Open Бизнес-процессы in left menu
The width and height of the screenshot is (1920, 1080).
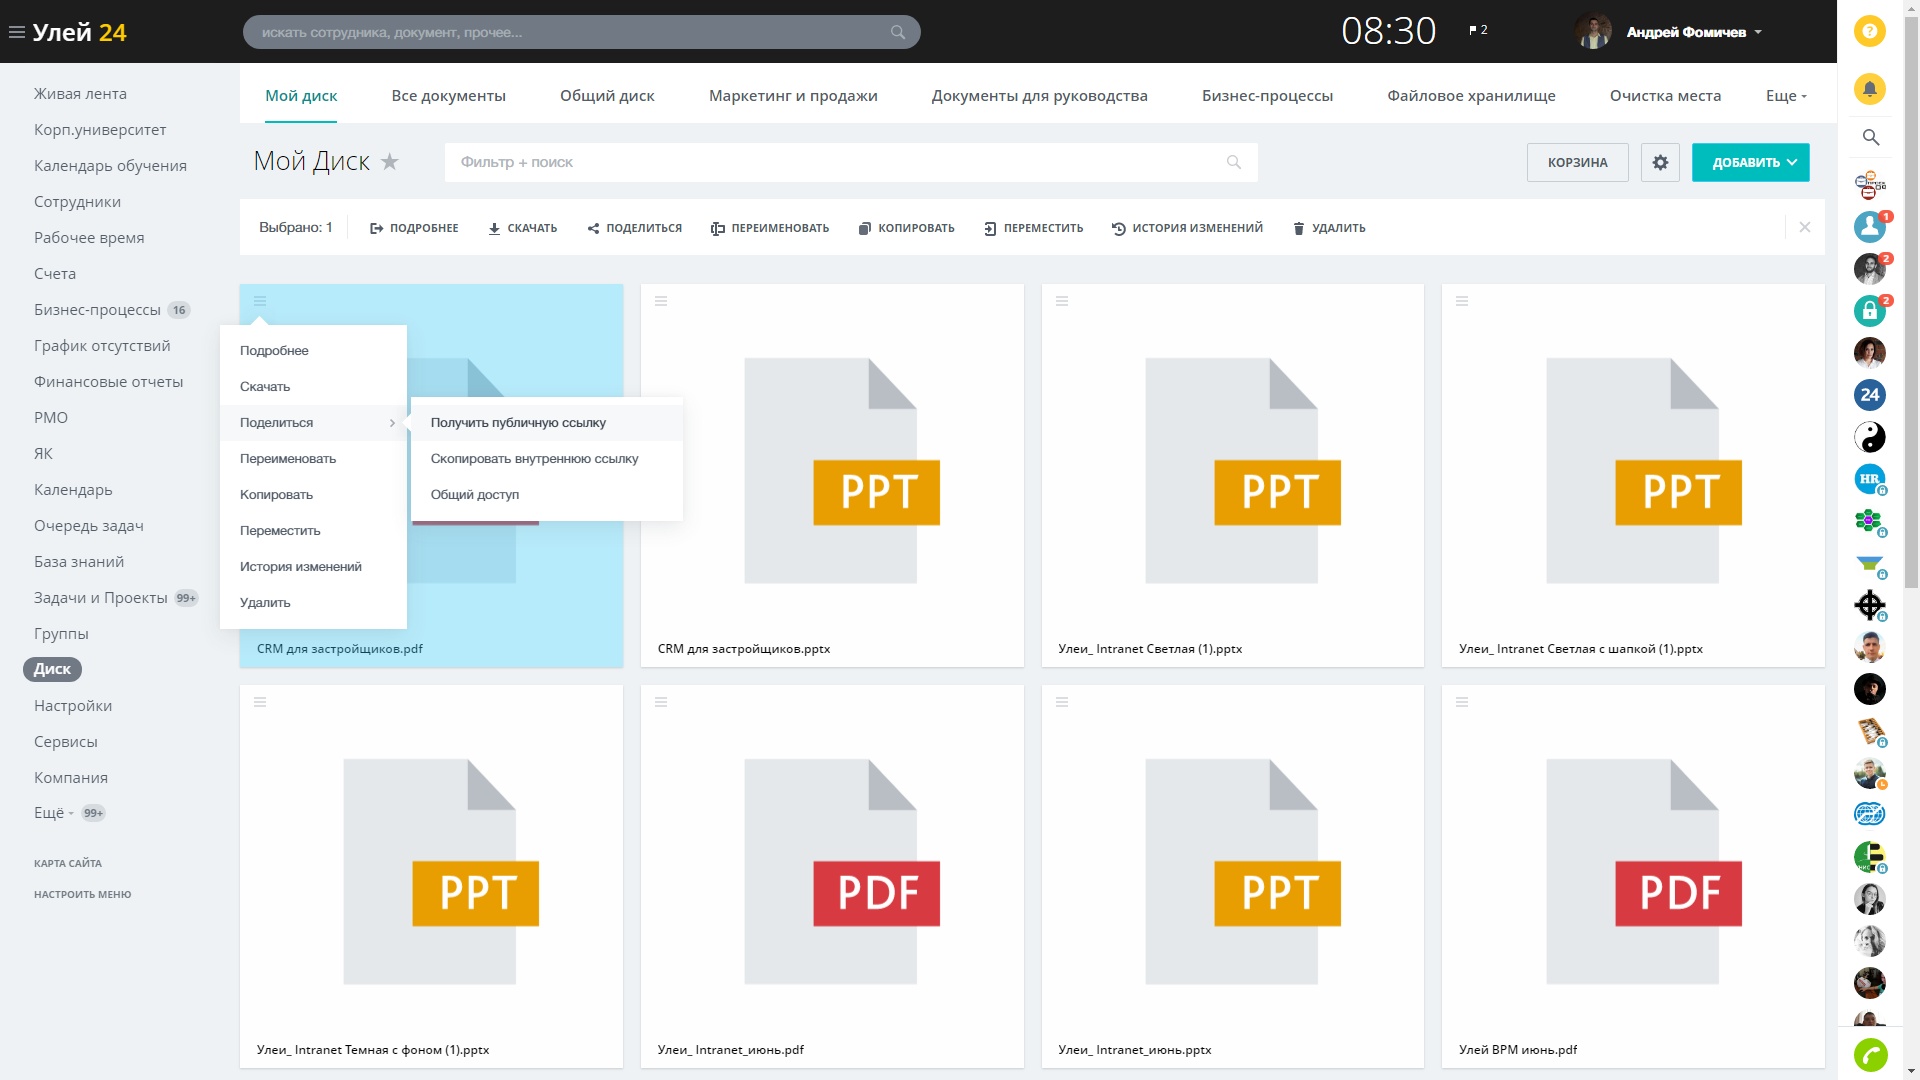point(97,310)
